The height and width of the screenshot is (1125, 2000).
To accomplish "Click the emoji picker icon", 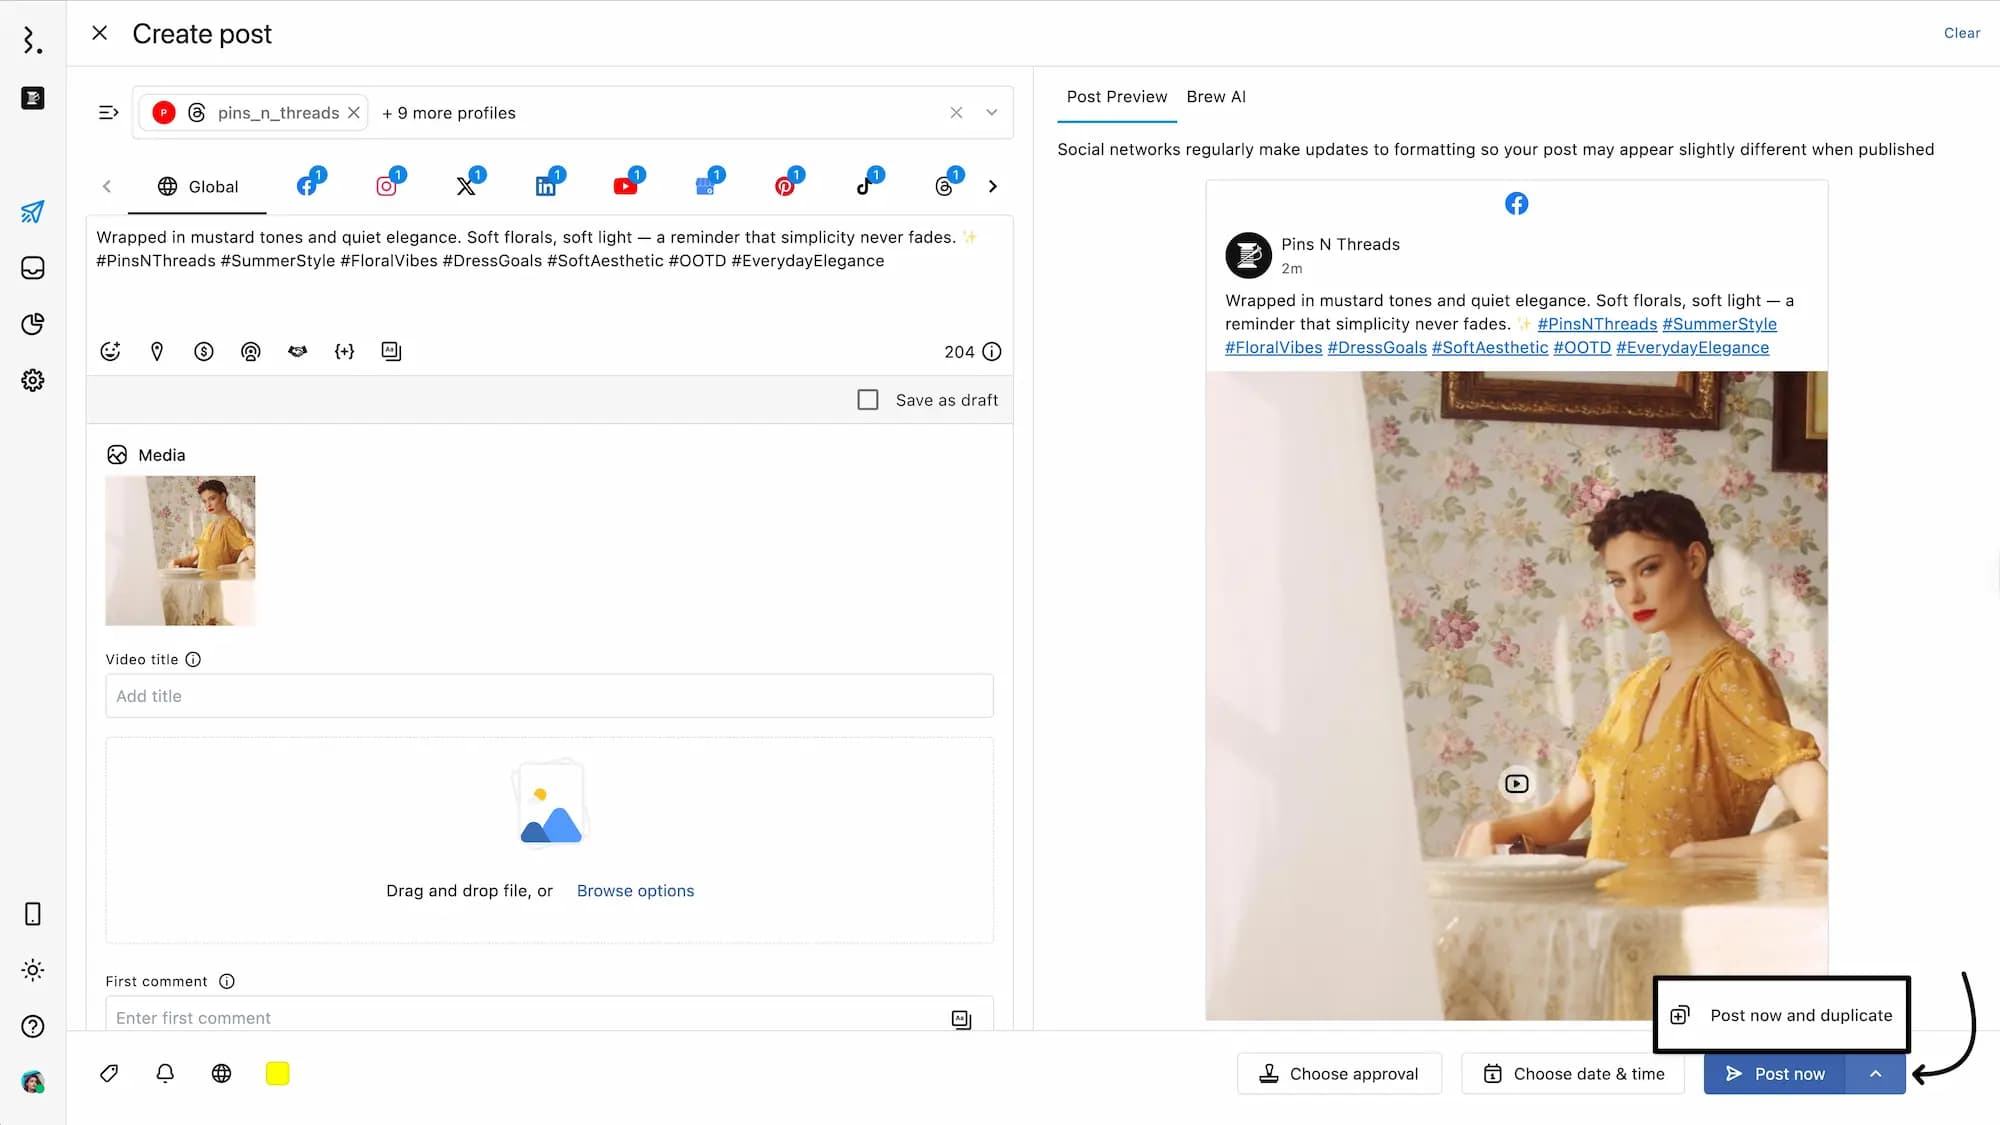I will (110, 351).
